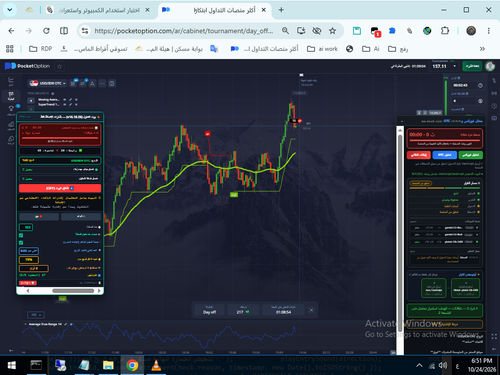Click the green top-up button in header

tap(472, 66)
